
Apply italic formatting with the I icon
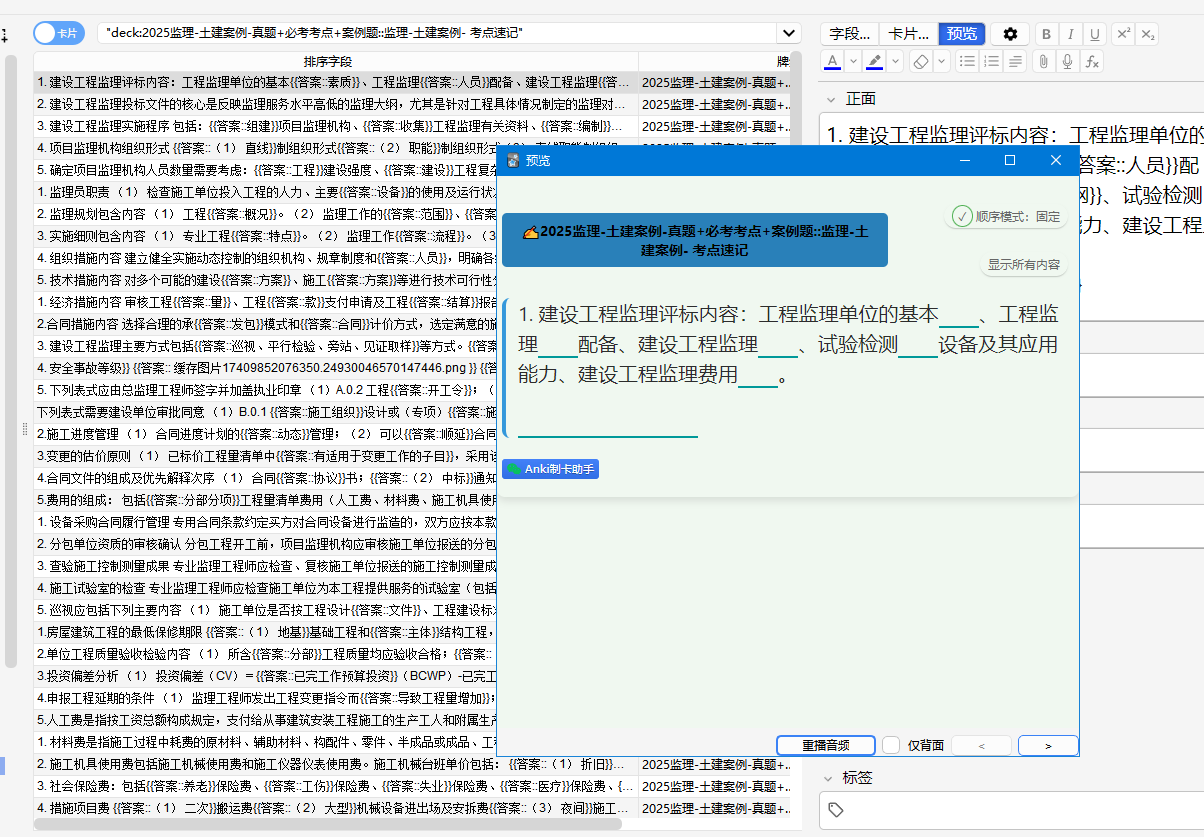(x=1071, y=34)
